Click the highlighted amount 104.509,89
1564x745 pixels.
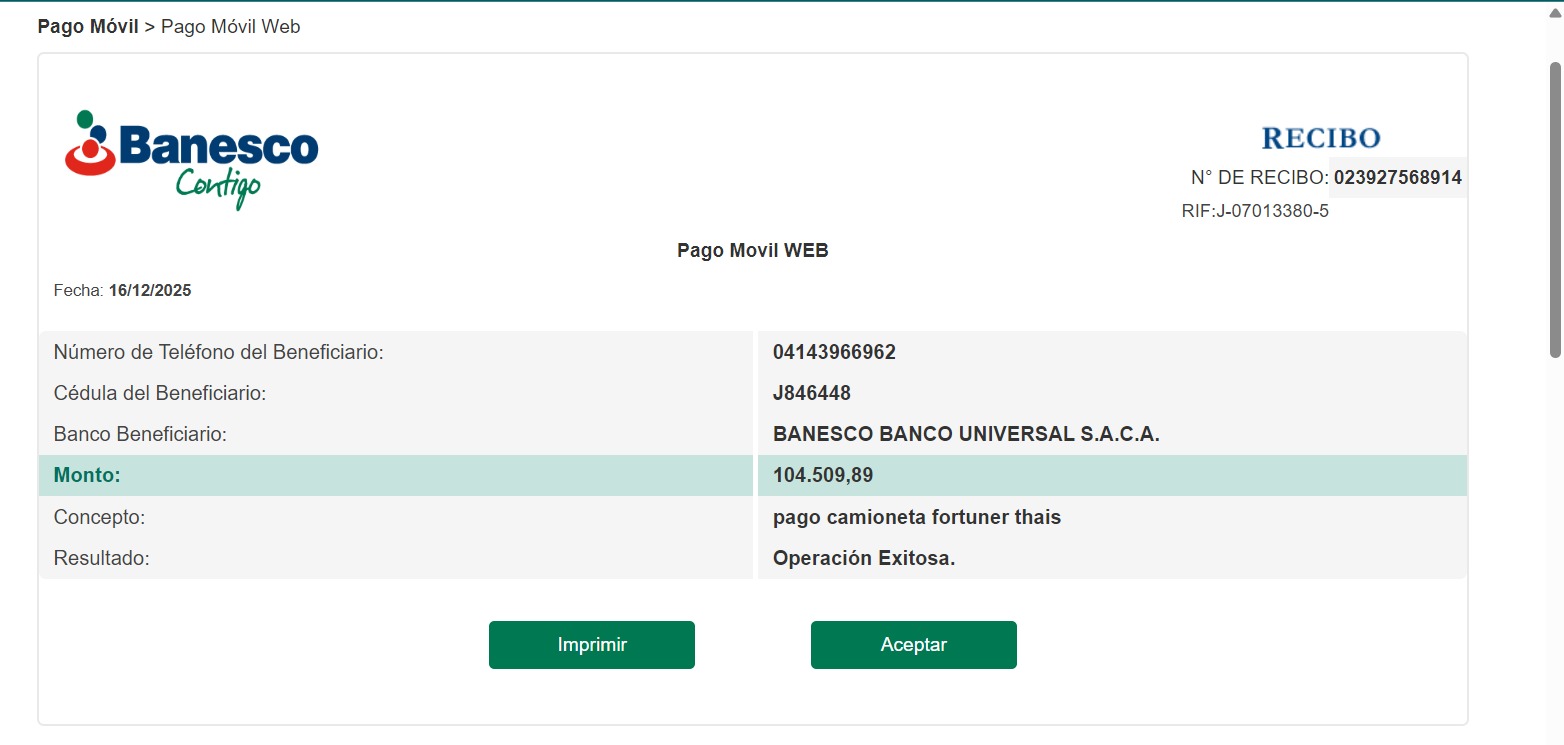point(822,476)
